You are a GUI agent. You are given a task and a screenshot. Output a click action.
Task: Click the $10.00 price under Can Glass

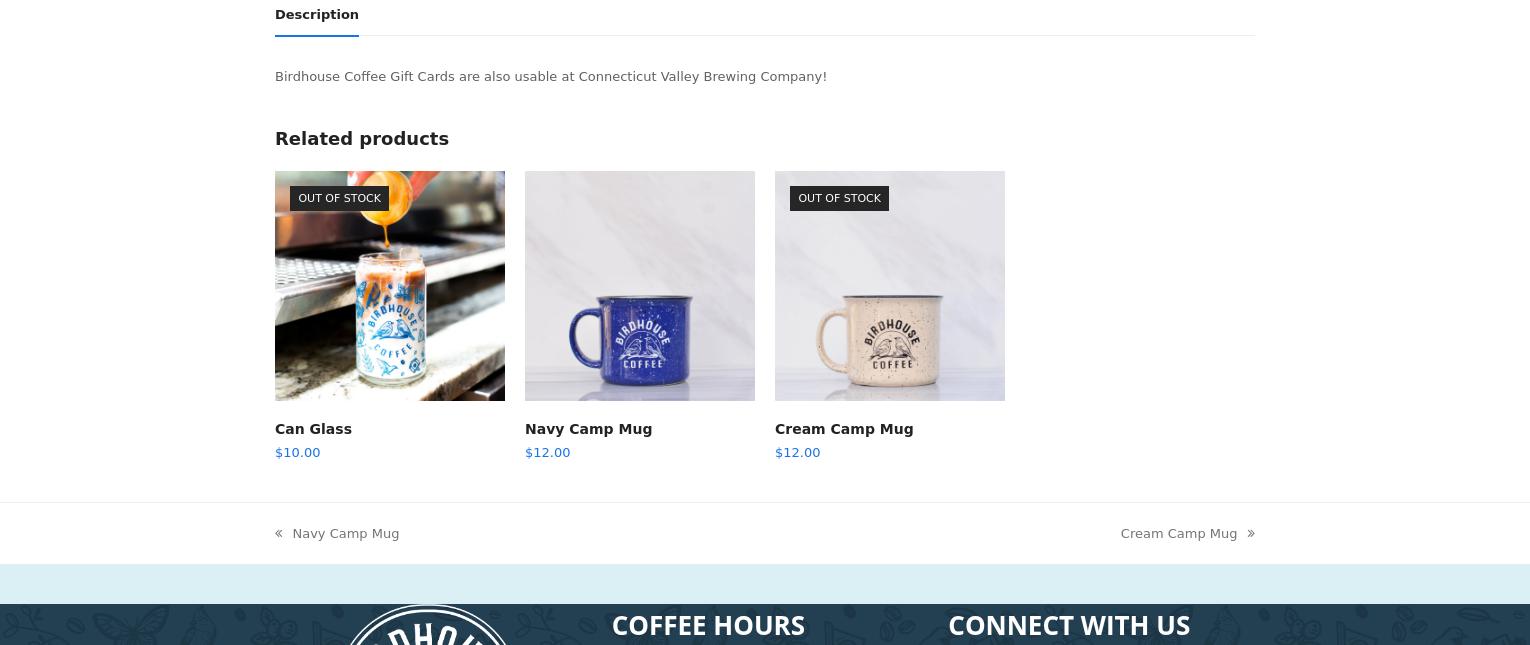[x=298, y=453]
